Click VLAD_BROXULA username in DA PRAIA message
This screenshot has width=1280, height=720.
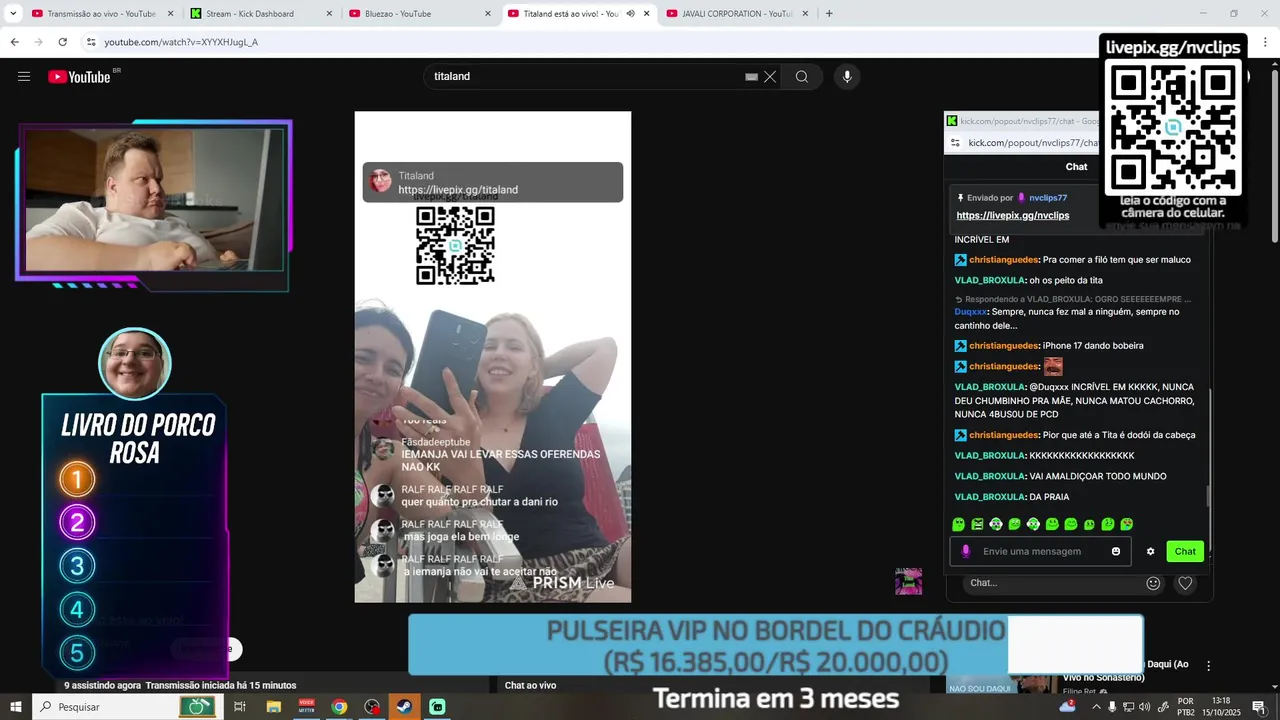(x=990, y=497)
